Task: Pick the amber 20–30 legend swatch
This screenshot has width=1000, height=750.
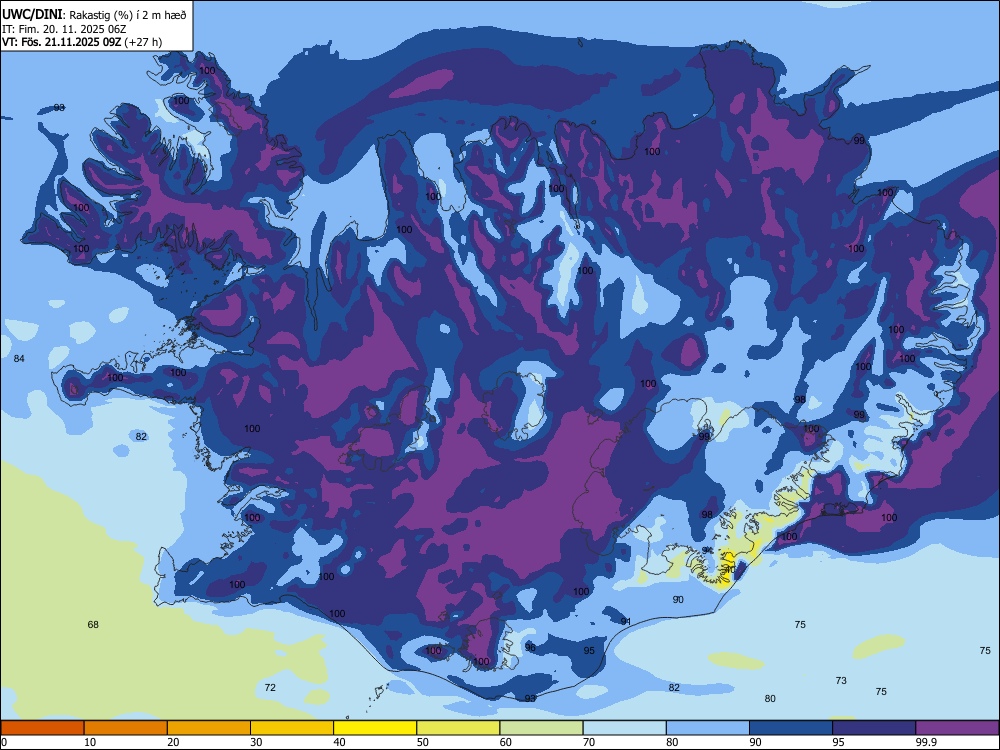Action: click(209, 728)
